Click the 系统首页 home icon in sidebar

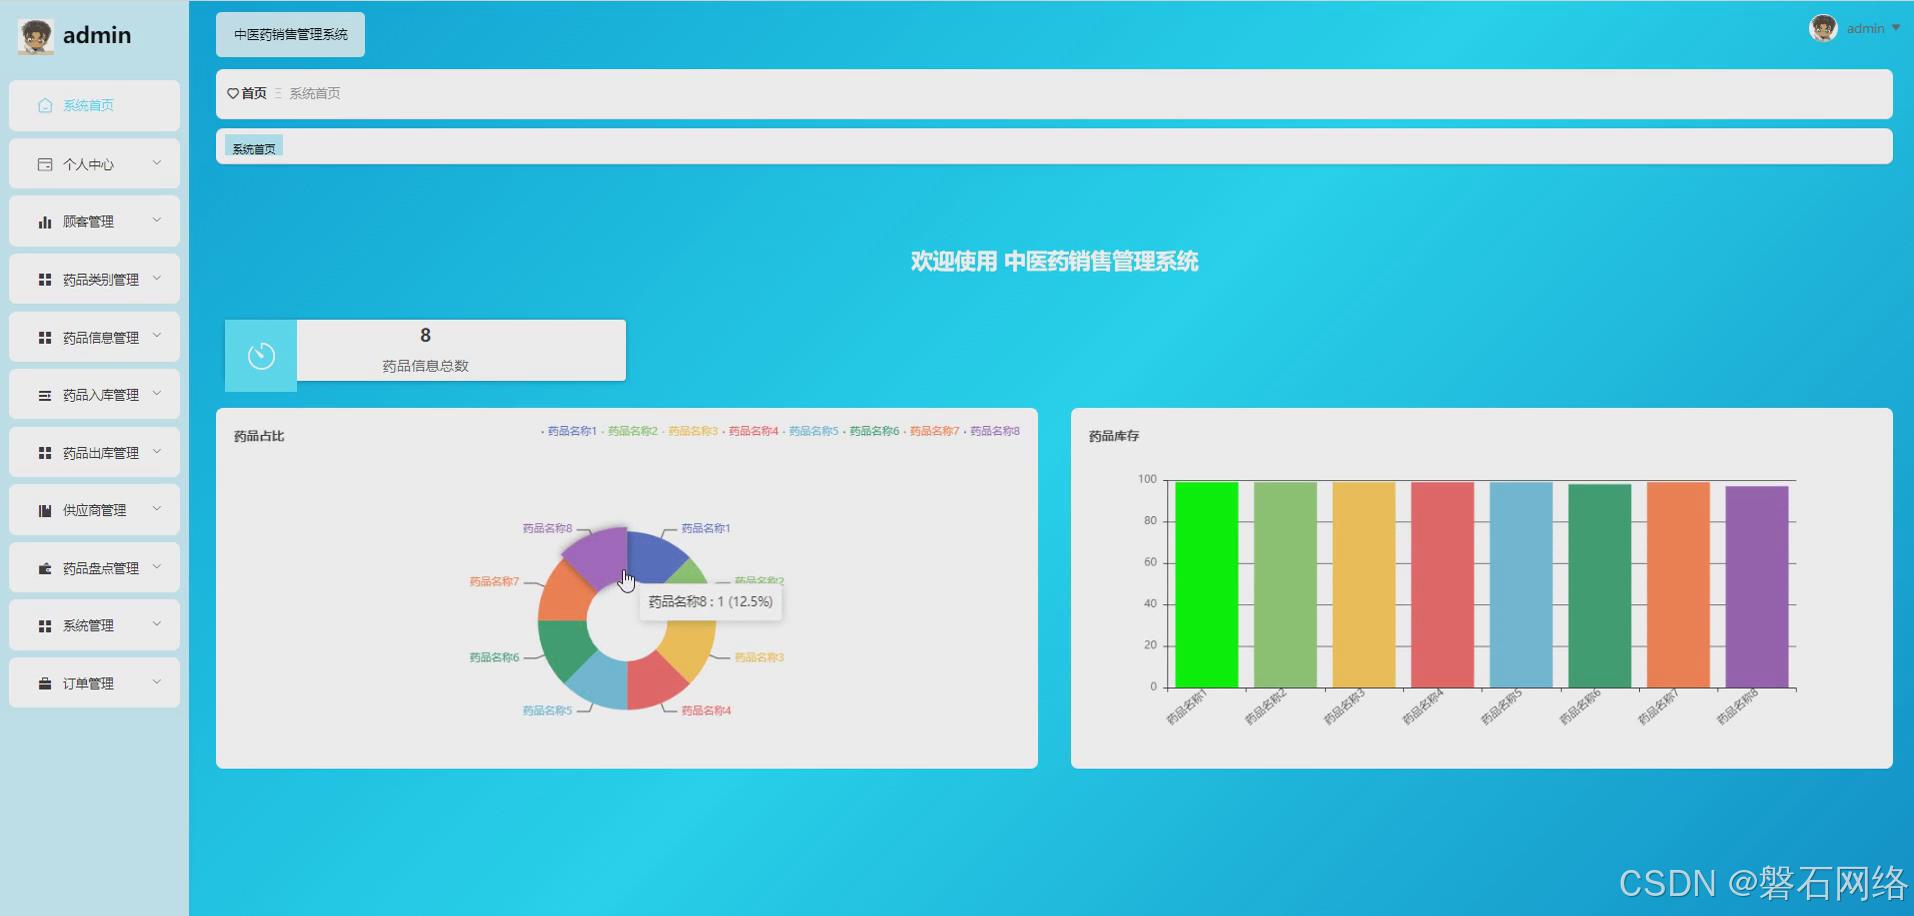(45, 105)
